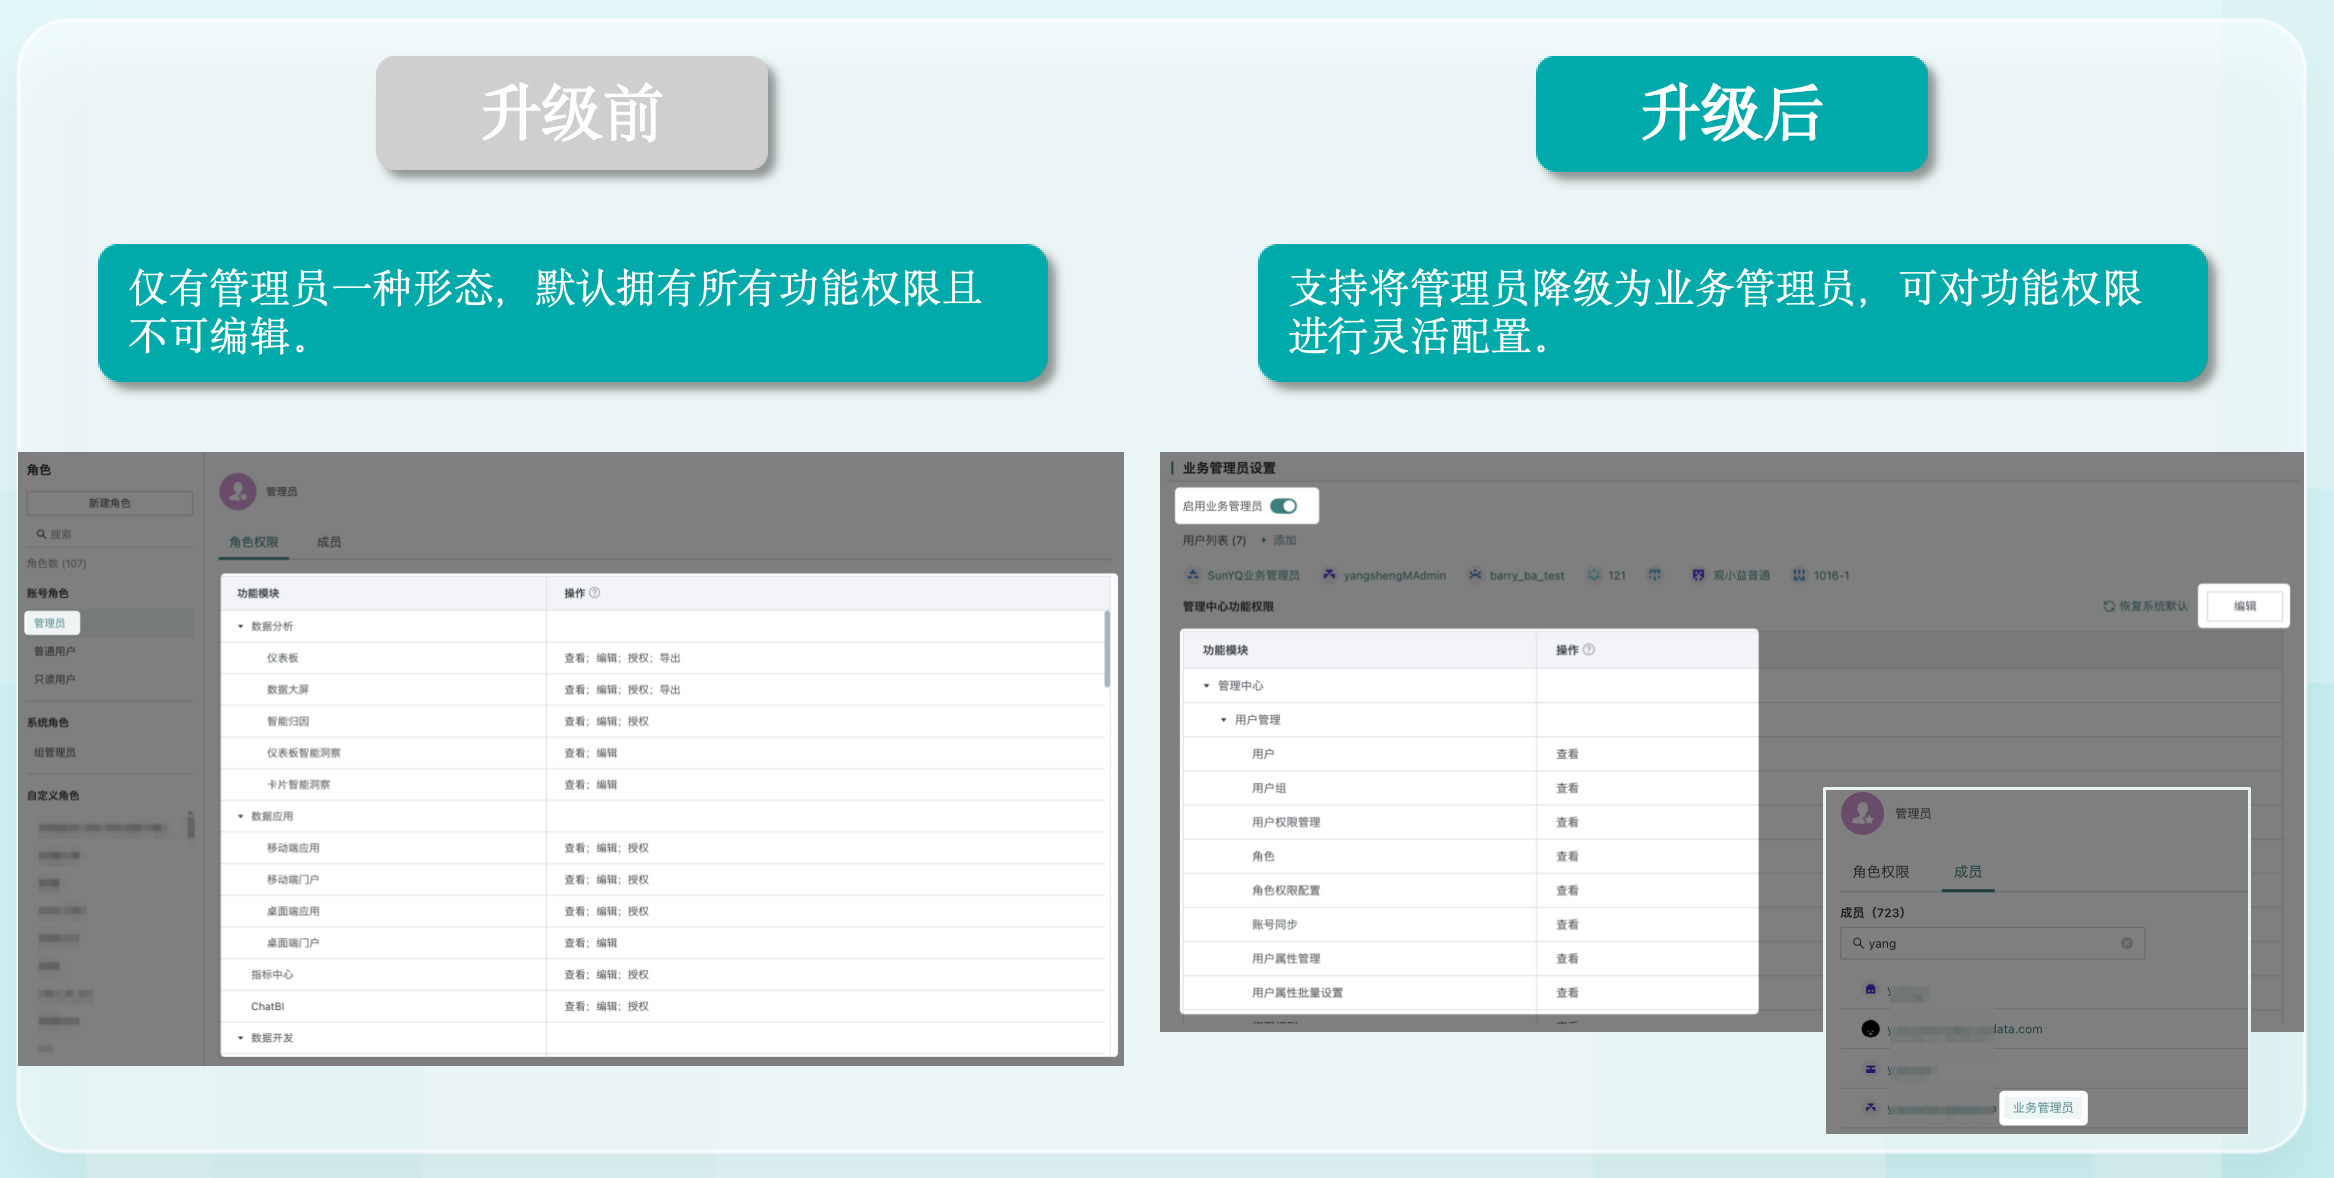Viewport: 2334px width, 1178px height.
Task: Click the search magnifier icon under 新建角色
Action: click(42, 534)
